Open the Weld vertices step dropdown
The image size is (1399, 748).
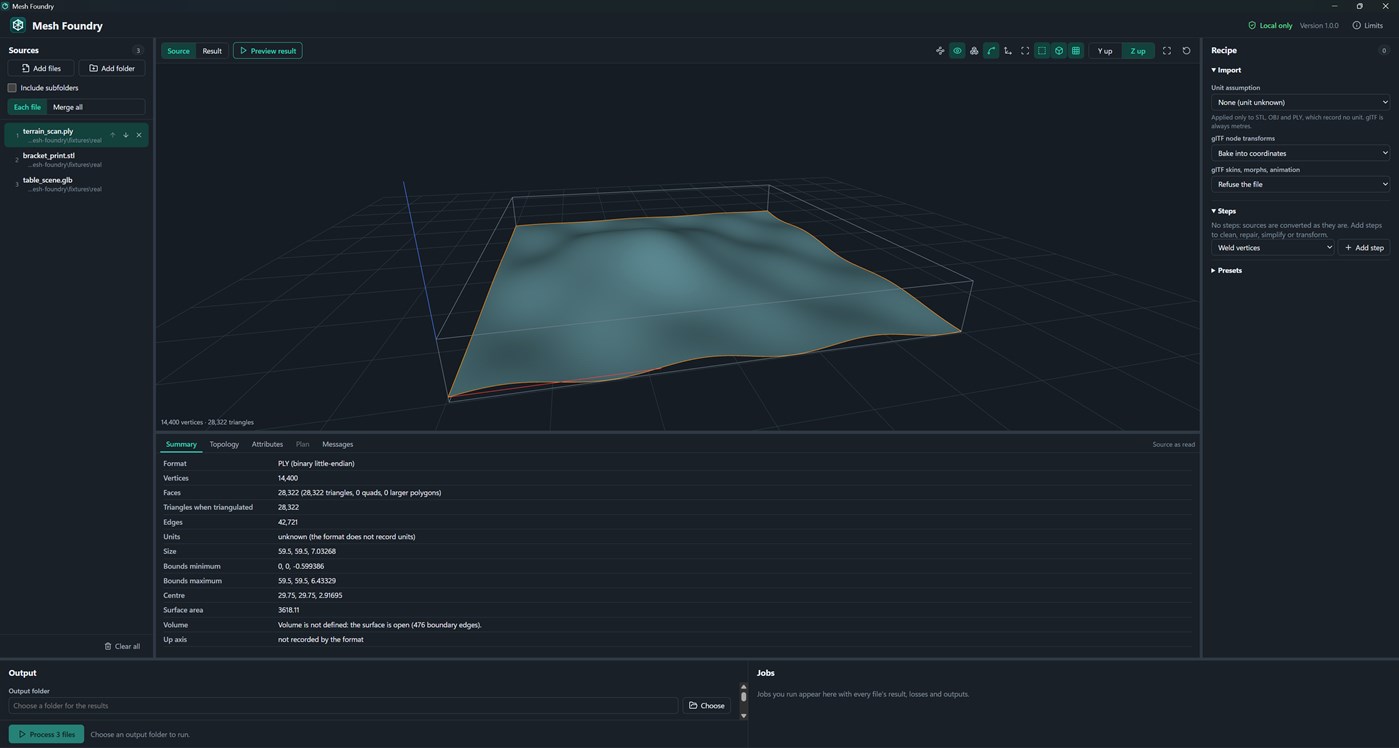1273,248
